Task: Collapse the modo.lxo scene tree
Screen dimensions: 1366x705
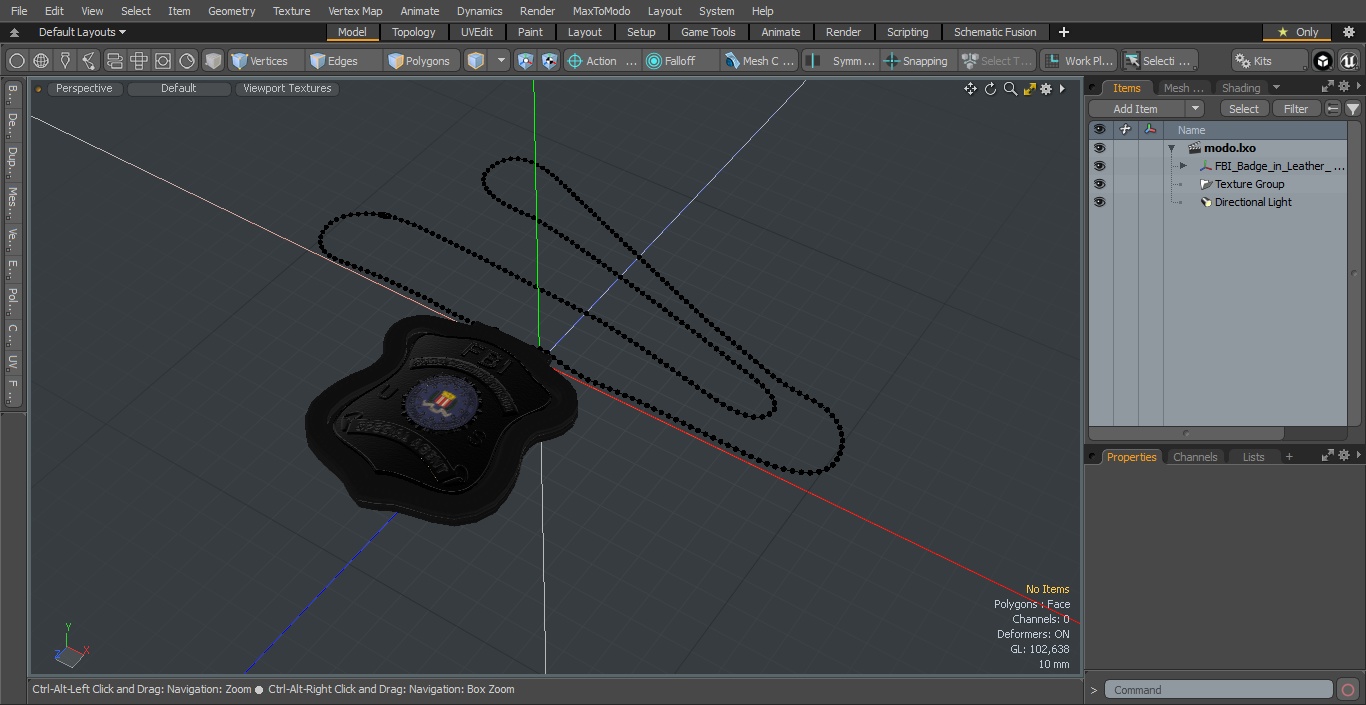Action: (x=1171, y=148)
